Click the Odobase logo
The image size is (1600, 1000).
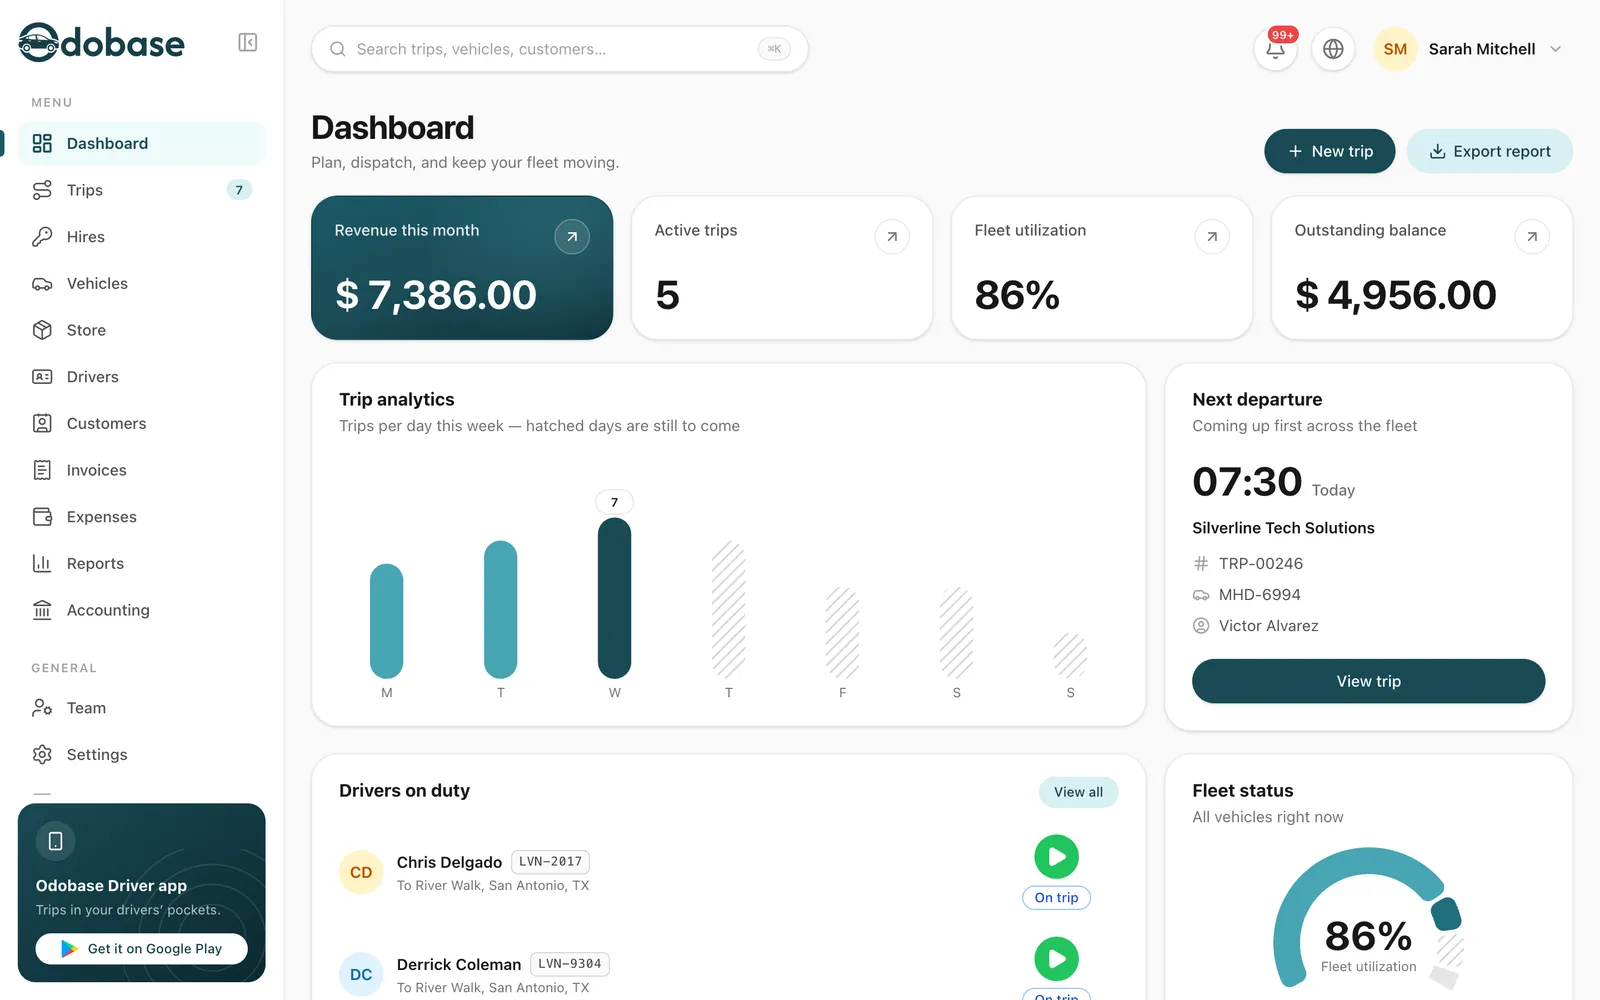tap(102, 43)
